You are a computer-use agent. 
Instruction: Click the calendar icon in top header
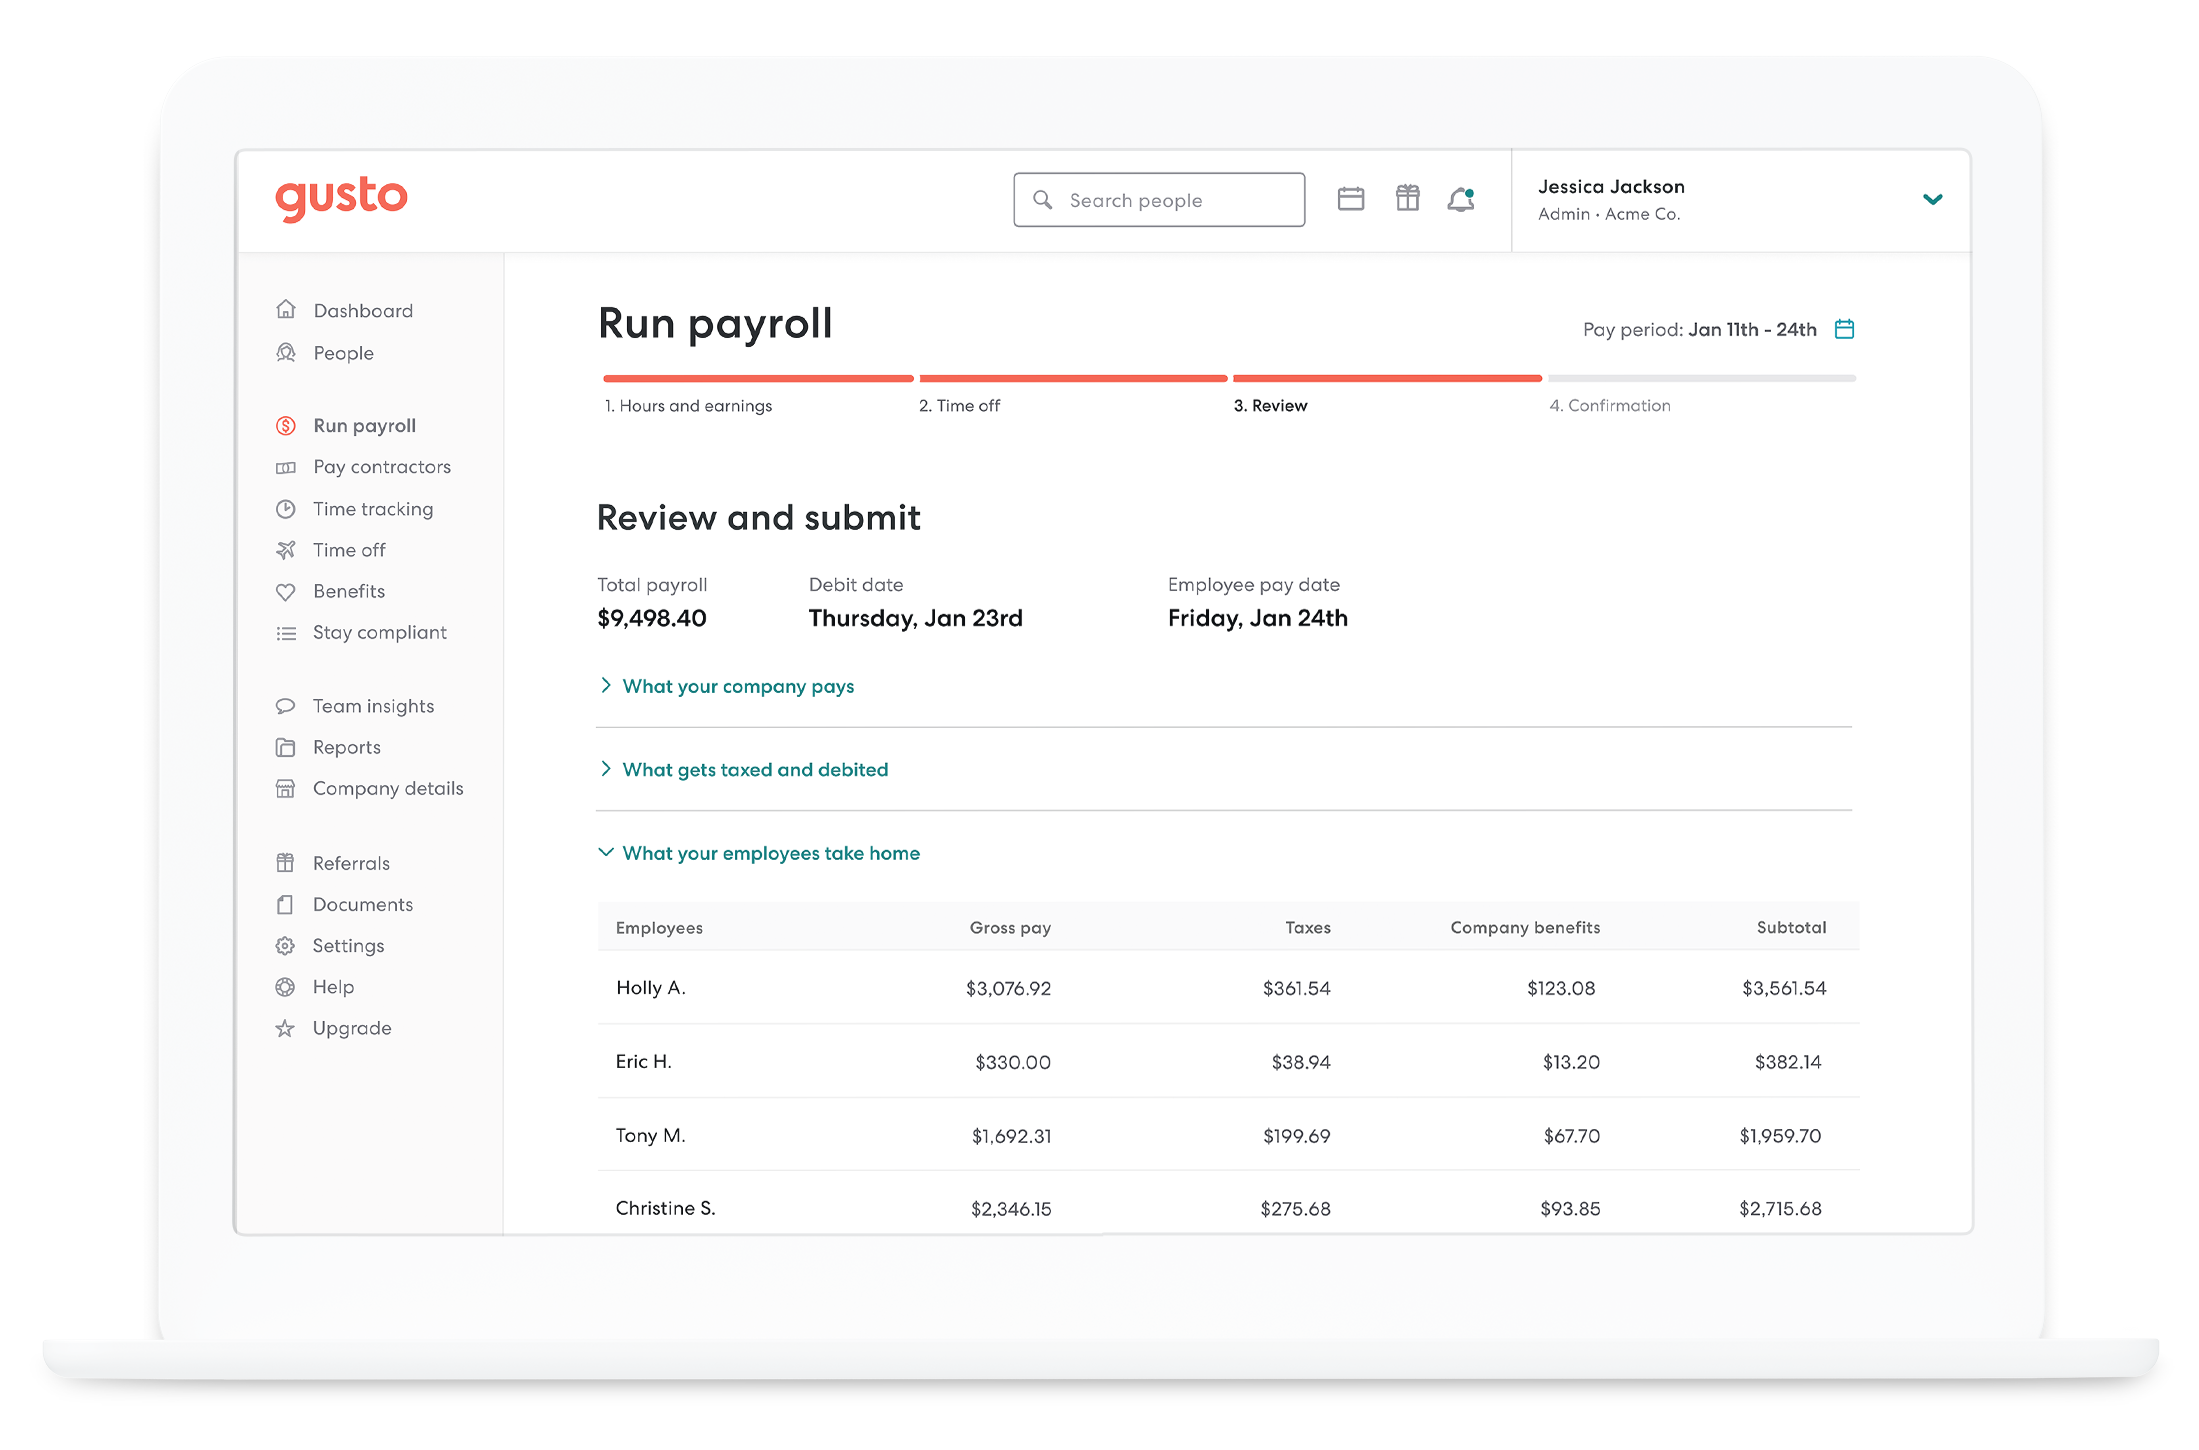(x=1350, y=199)
